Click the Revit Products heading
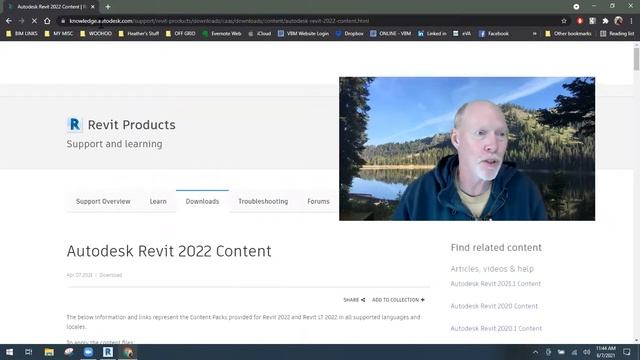 [131, 125]
